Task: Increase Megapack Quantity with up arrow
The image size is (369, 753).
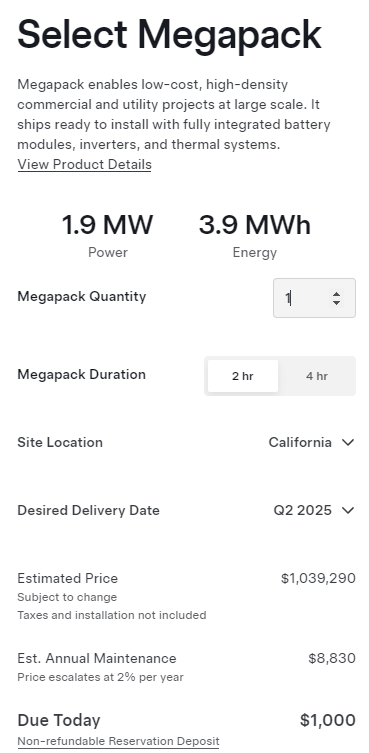Action: pyautogui.click(x=336, y=294)
